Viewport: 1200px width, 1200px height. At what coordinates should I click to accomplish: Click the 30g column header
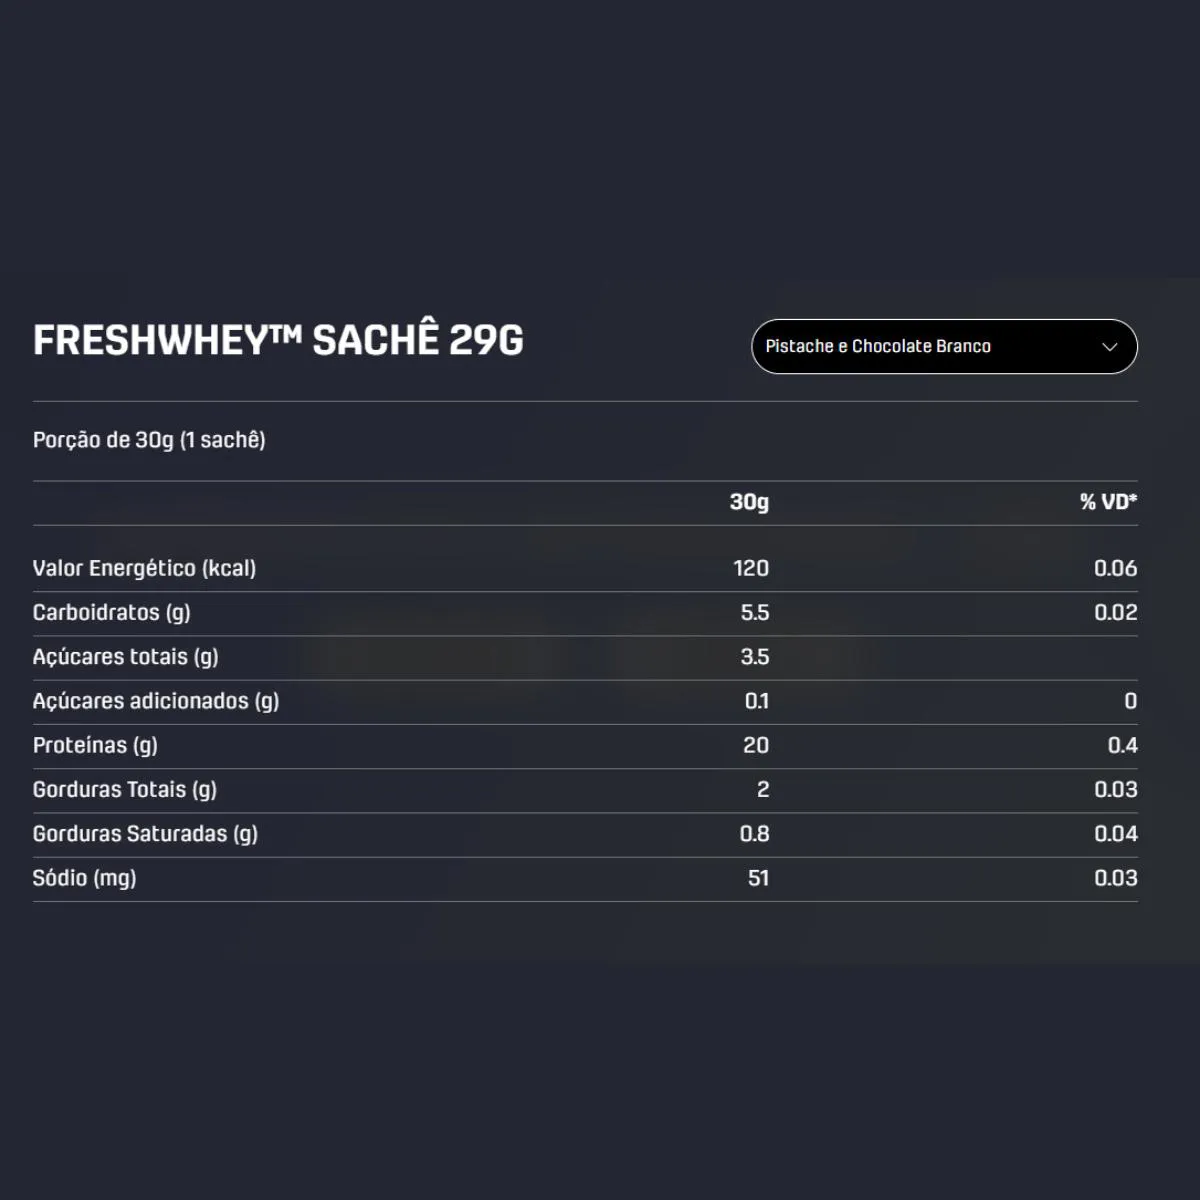pos(749,502)
